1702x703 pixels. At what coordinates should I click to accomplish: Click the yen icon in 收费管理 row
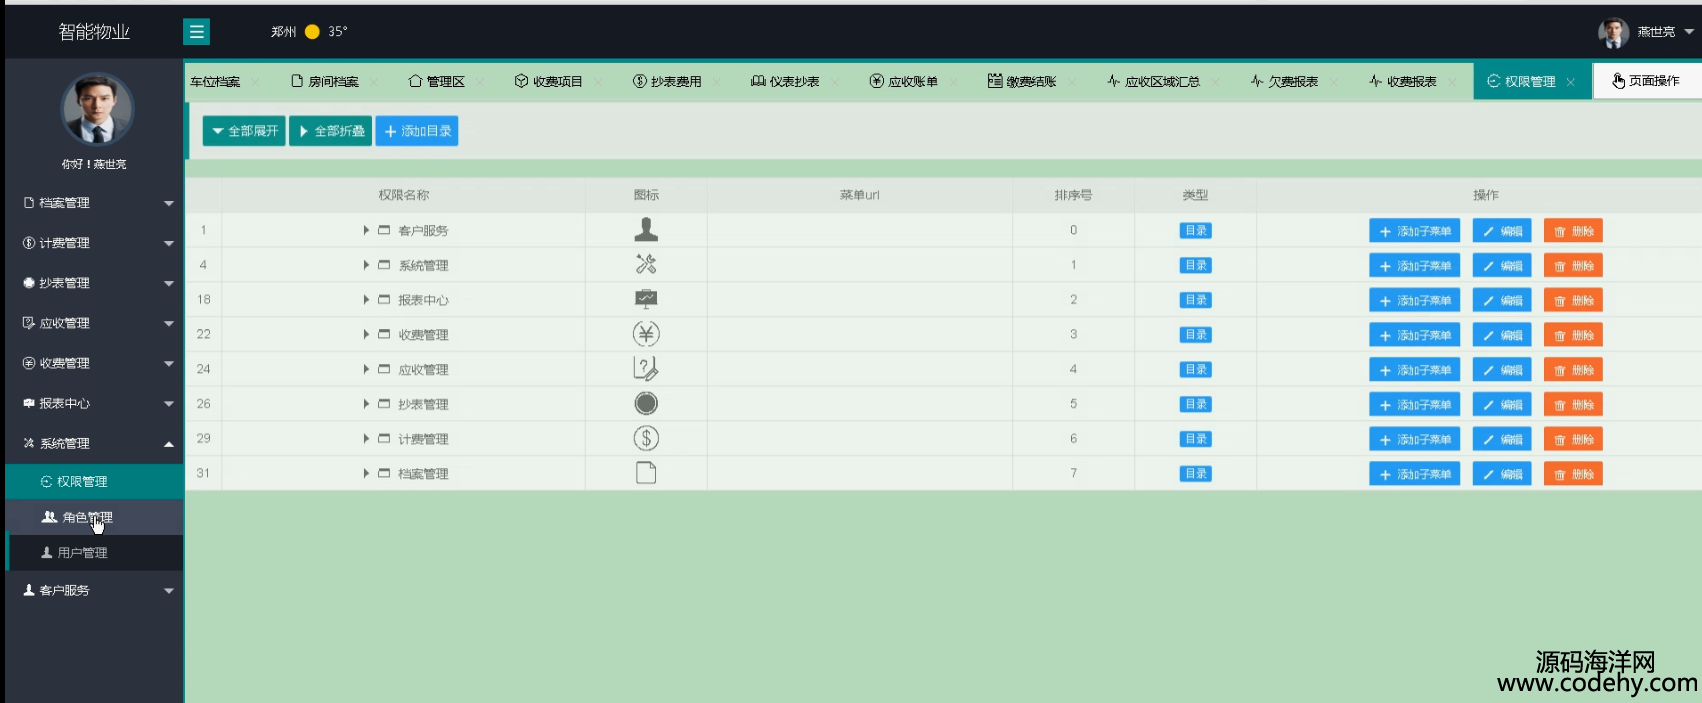646,334
